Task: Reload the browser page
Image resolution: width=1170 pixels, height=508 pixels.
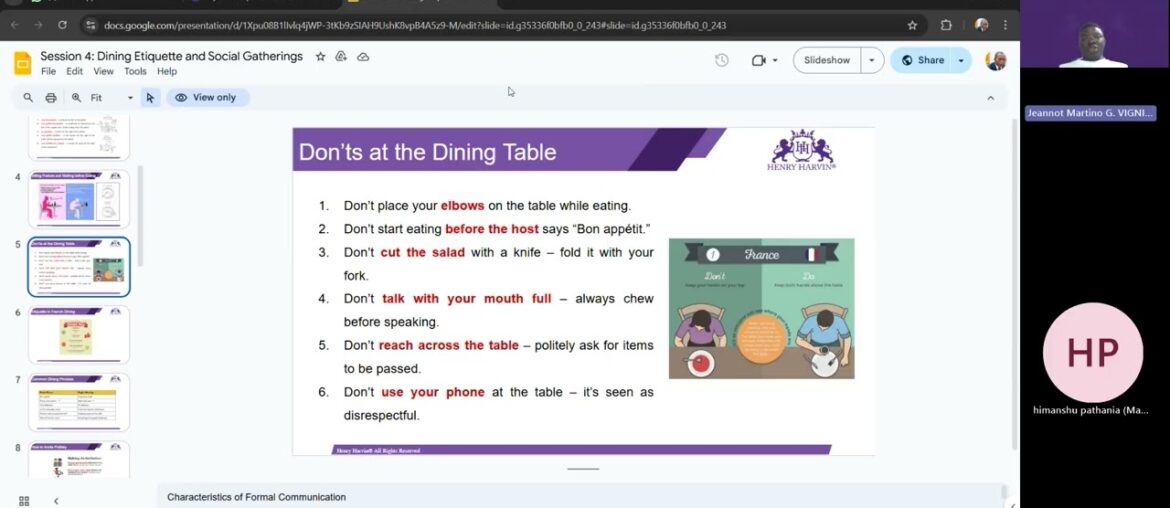Action: tap(62, 25)
